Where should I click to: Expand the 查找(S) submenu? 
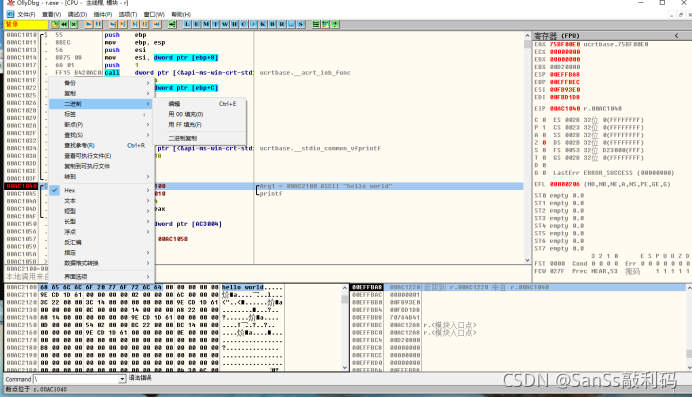pos(101,135)
